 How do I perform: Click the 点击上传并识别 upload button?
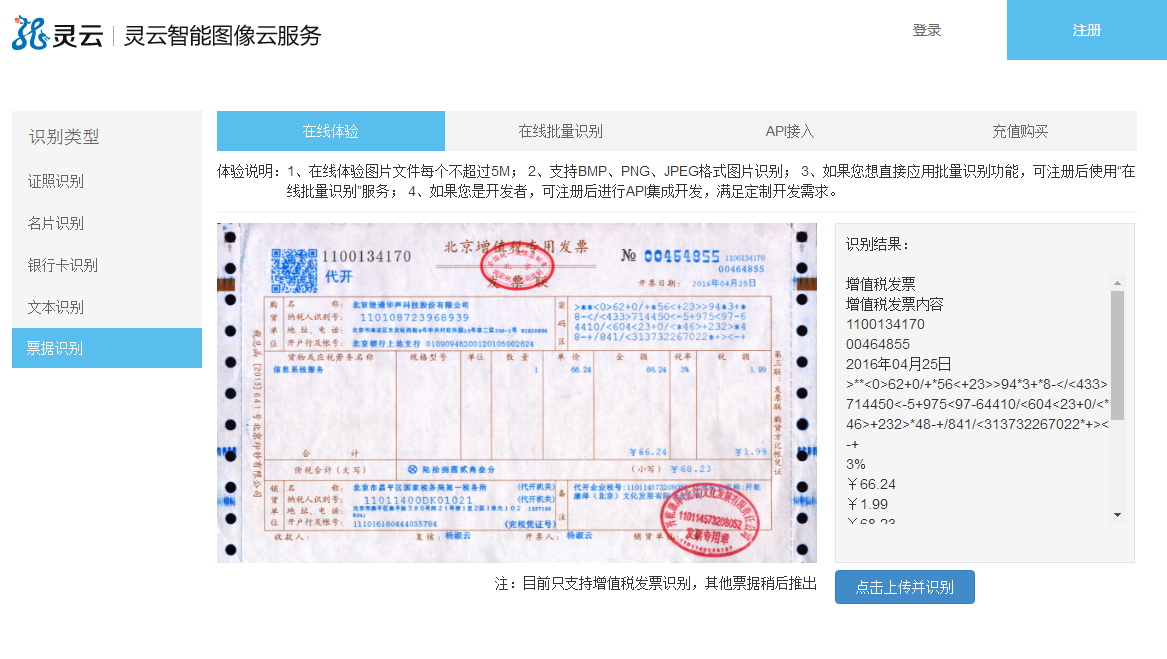tap(904, 587)
